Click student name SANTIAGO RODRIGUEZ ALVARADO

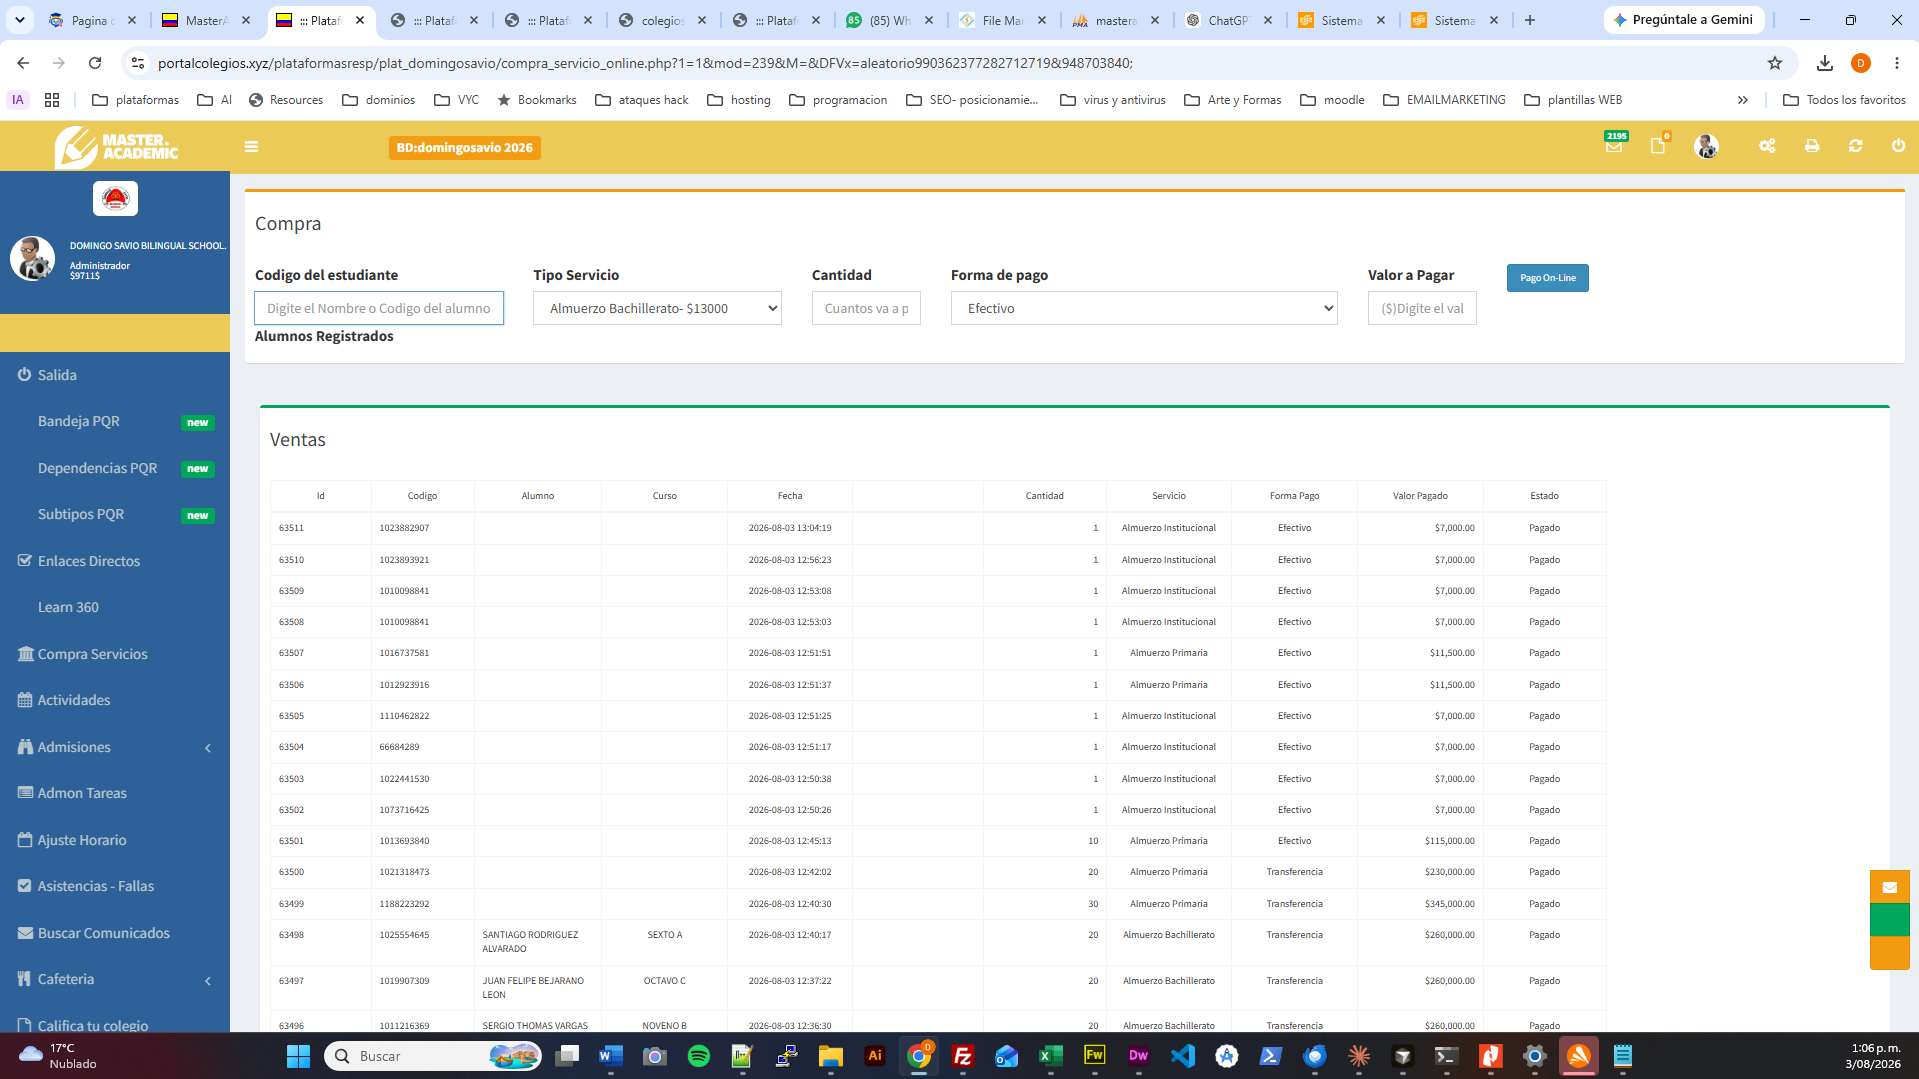pos(530,942)
